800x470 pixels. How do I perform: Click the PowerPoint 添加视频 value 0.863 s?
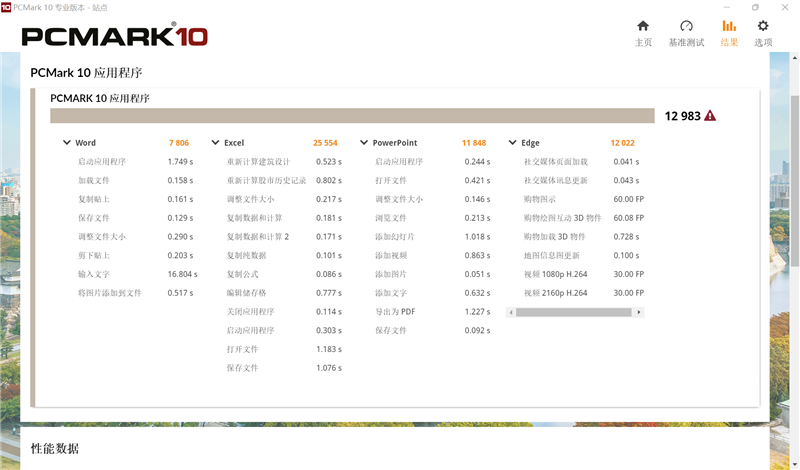click(477, 255)
